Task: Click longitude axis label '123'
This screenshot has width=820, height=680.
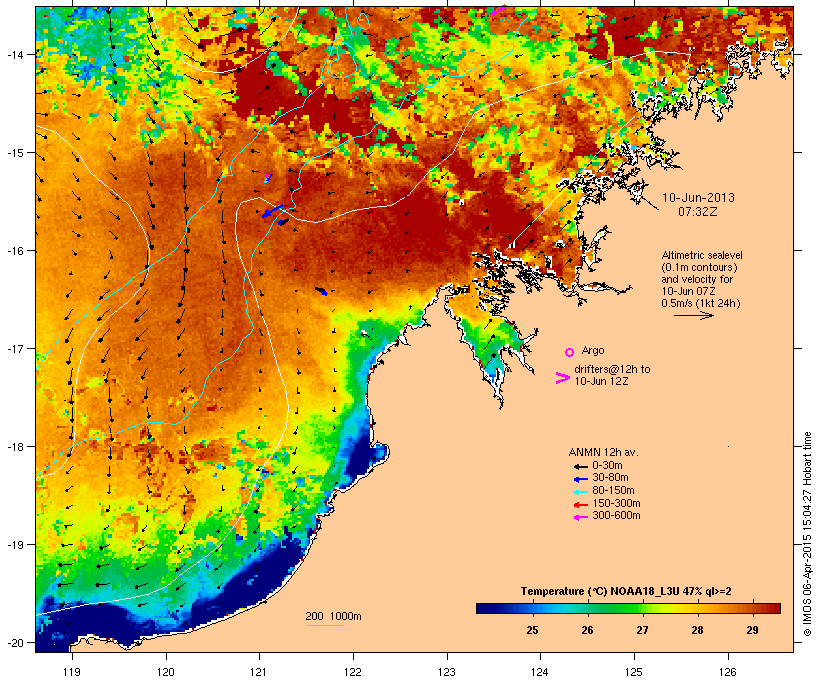Action: (447, 672)
